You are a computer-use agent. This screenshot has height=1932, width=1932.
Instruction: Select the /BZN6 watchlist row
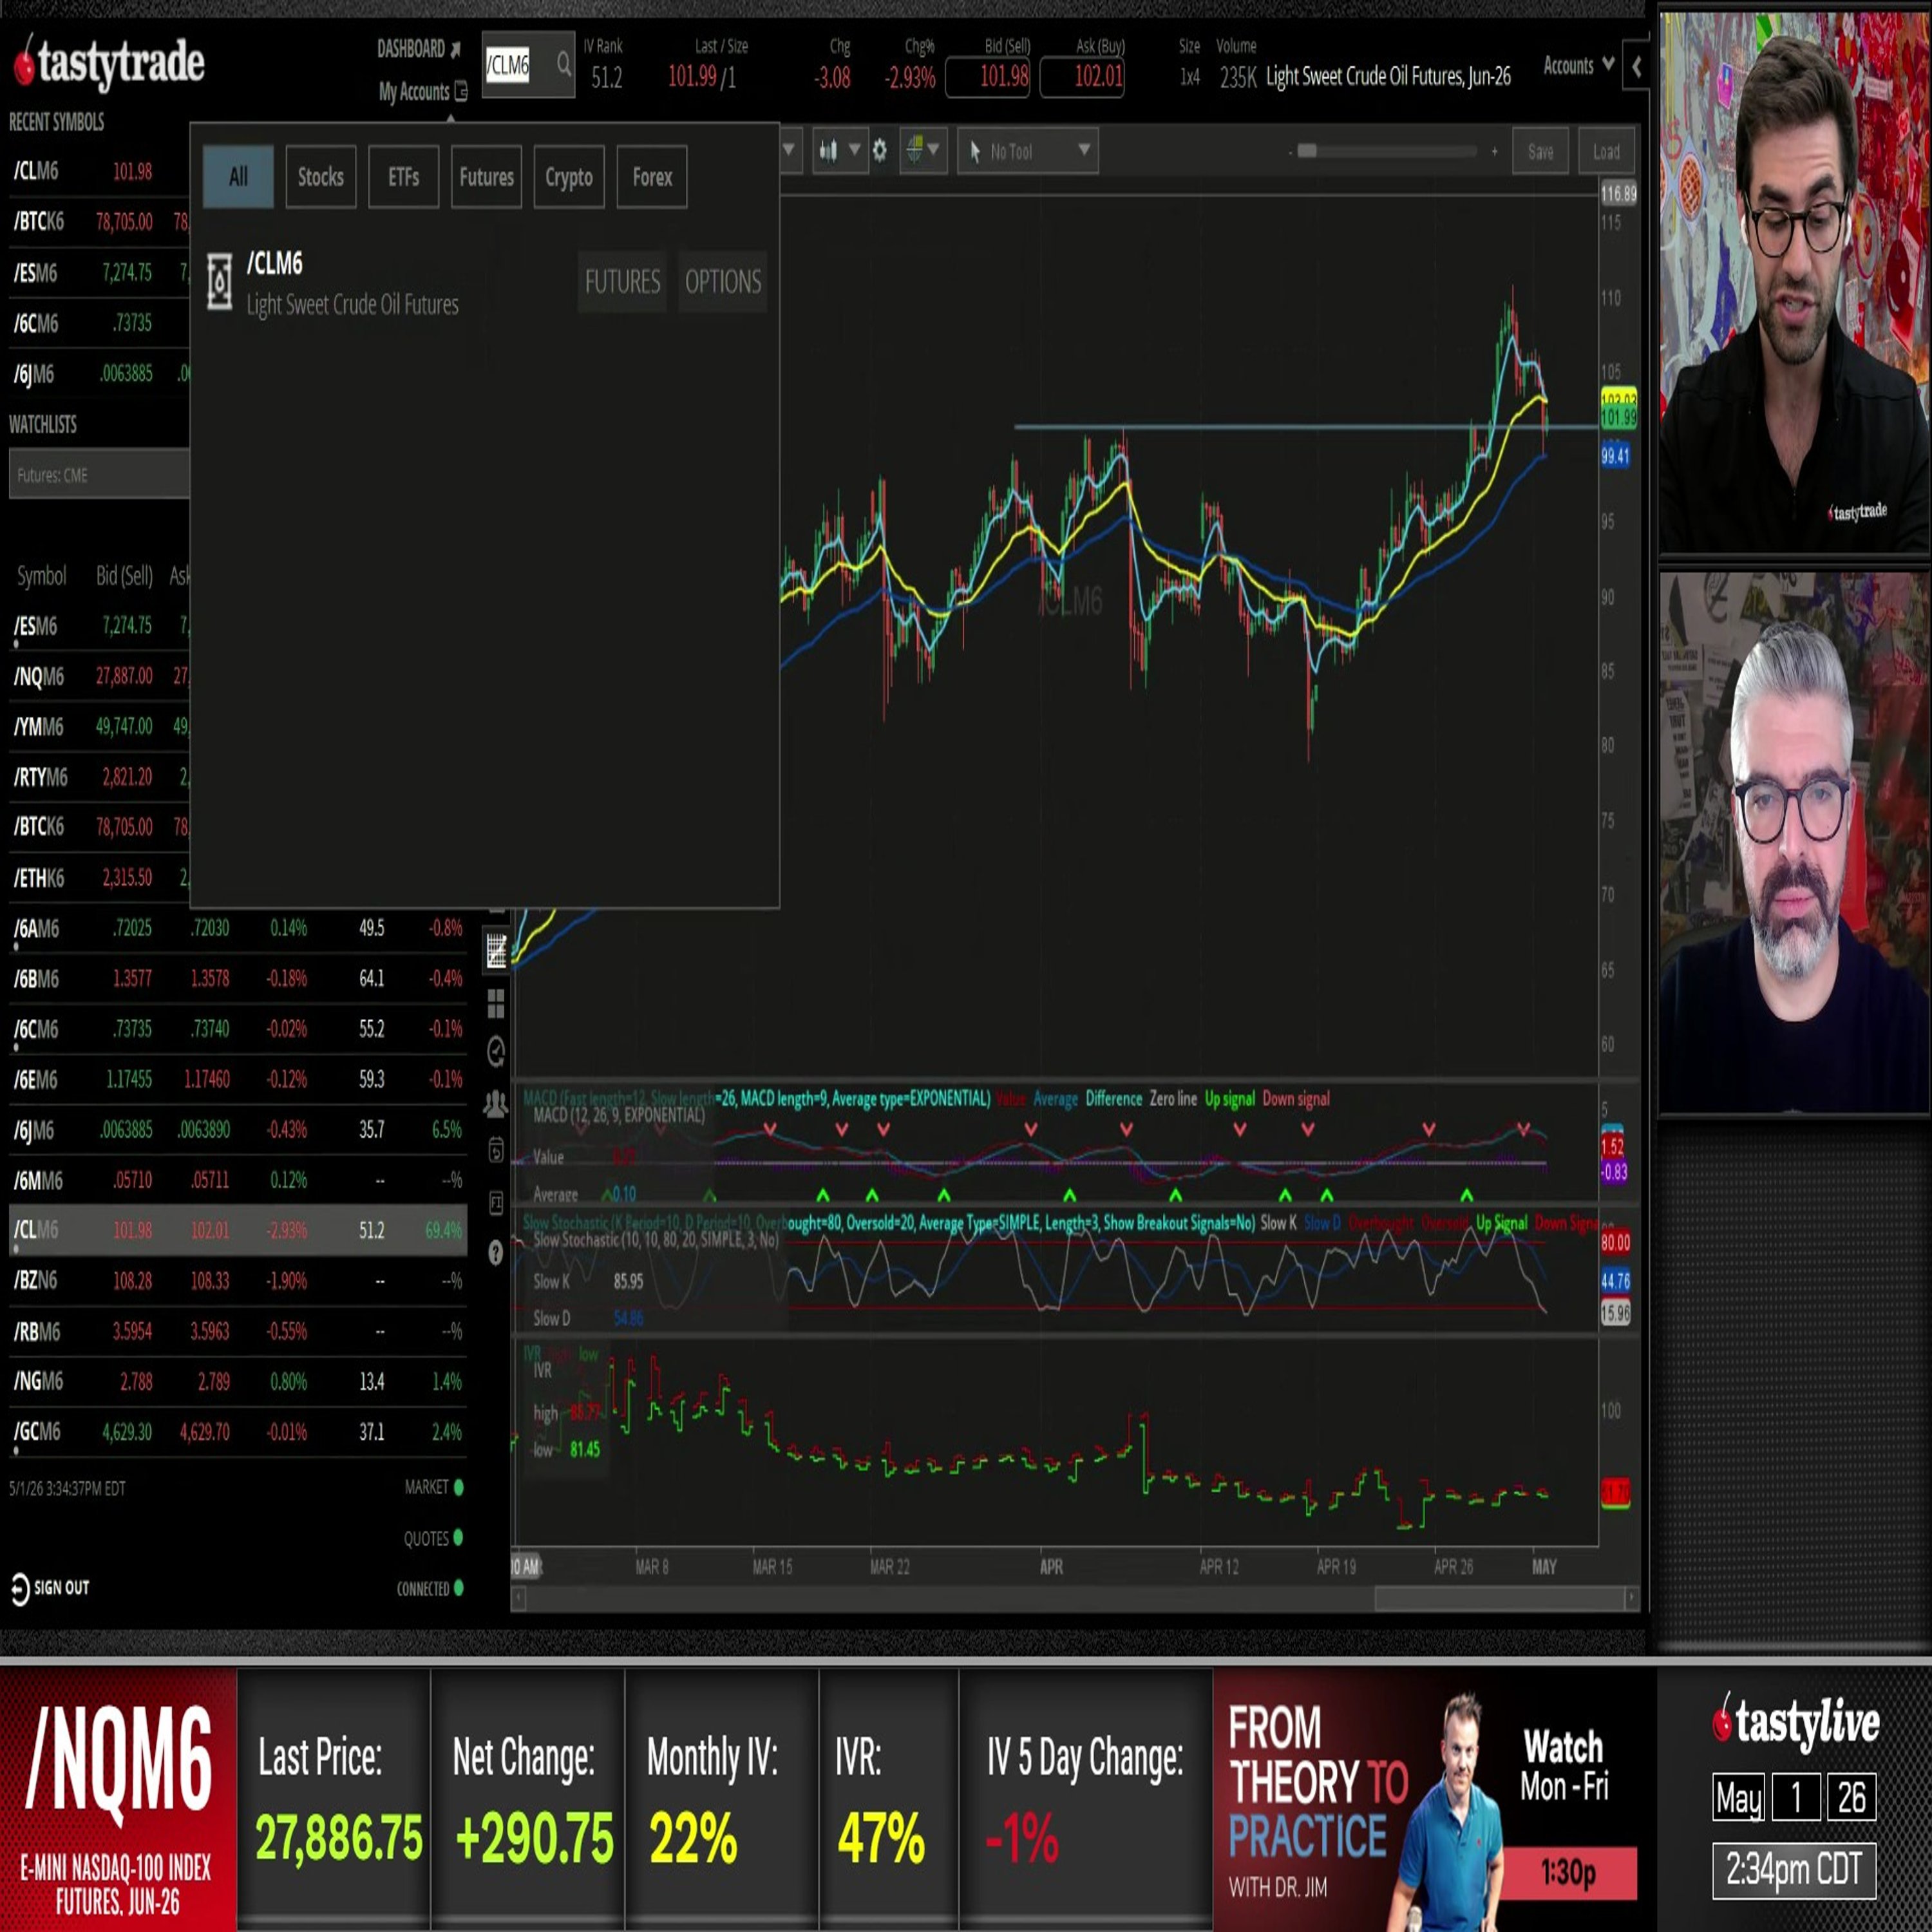coord(238,1281)
